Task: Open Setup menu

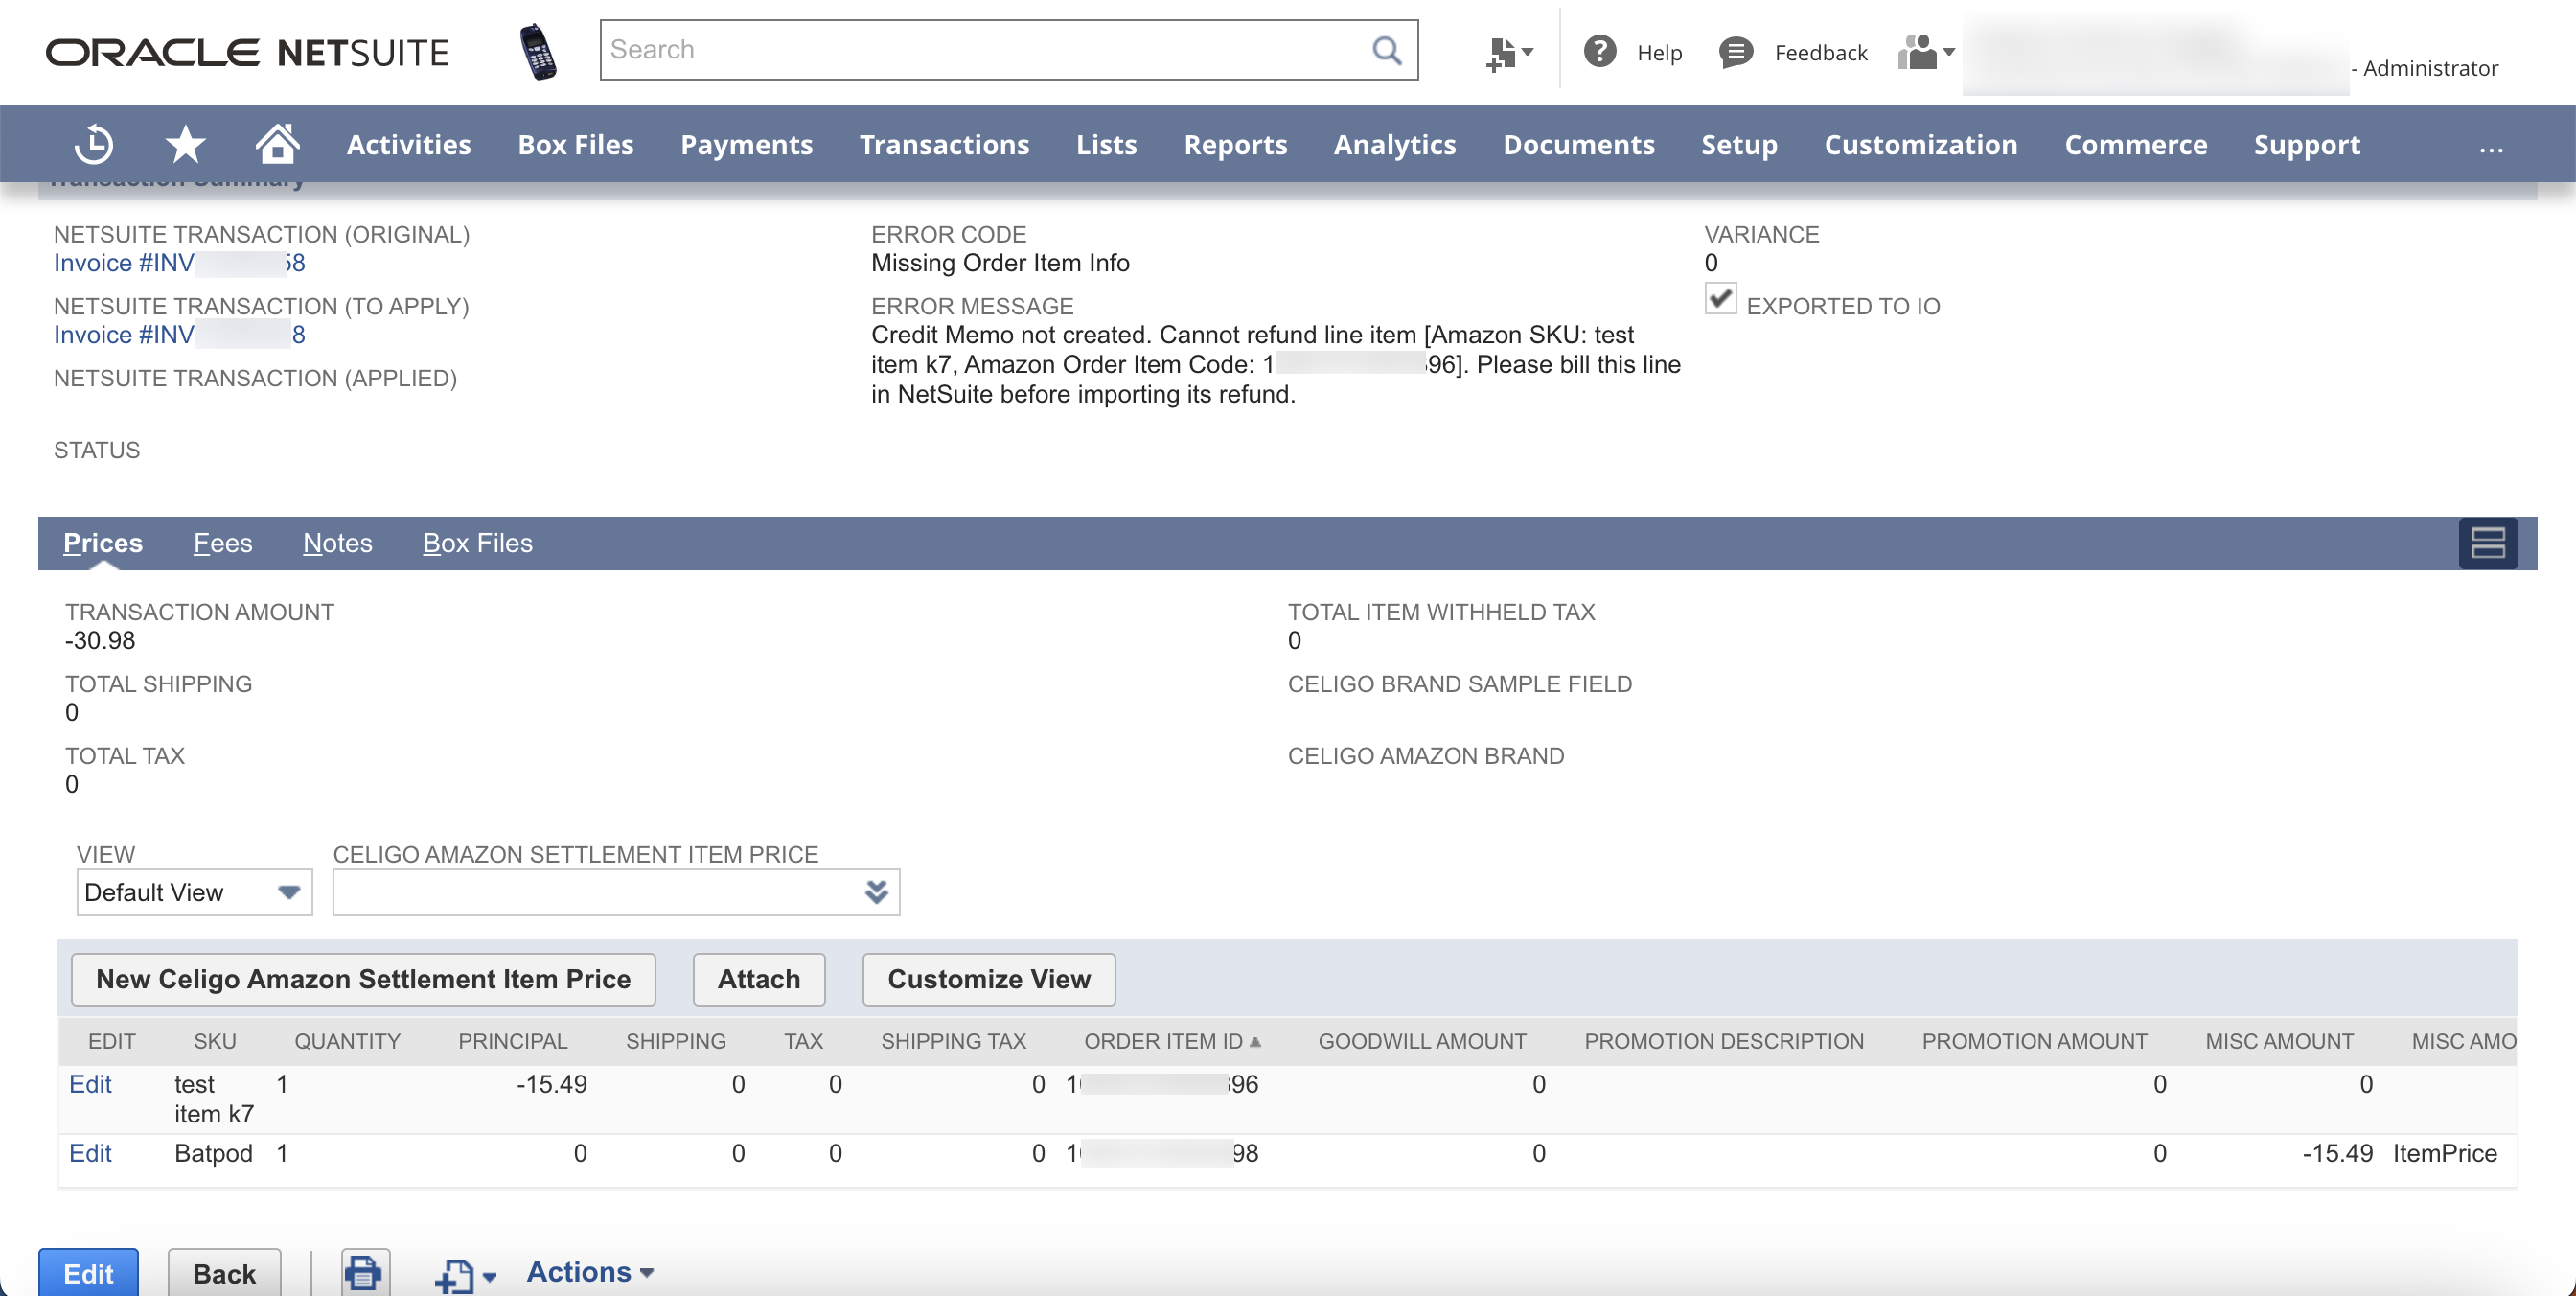Action: (1739, 145)
